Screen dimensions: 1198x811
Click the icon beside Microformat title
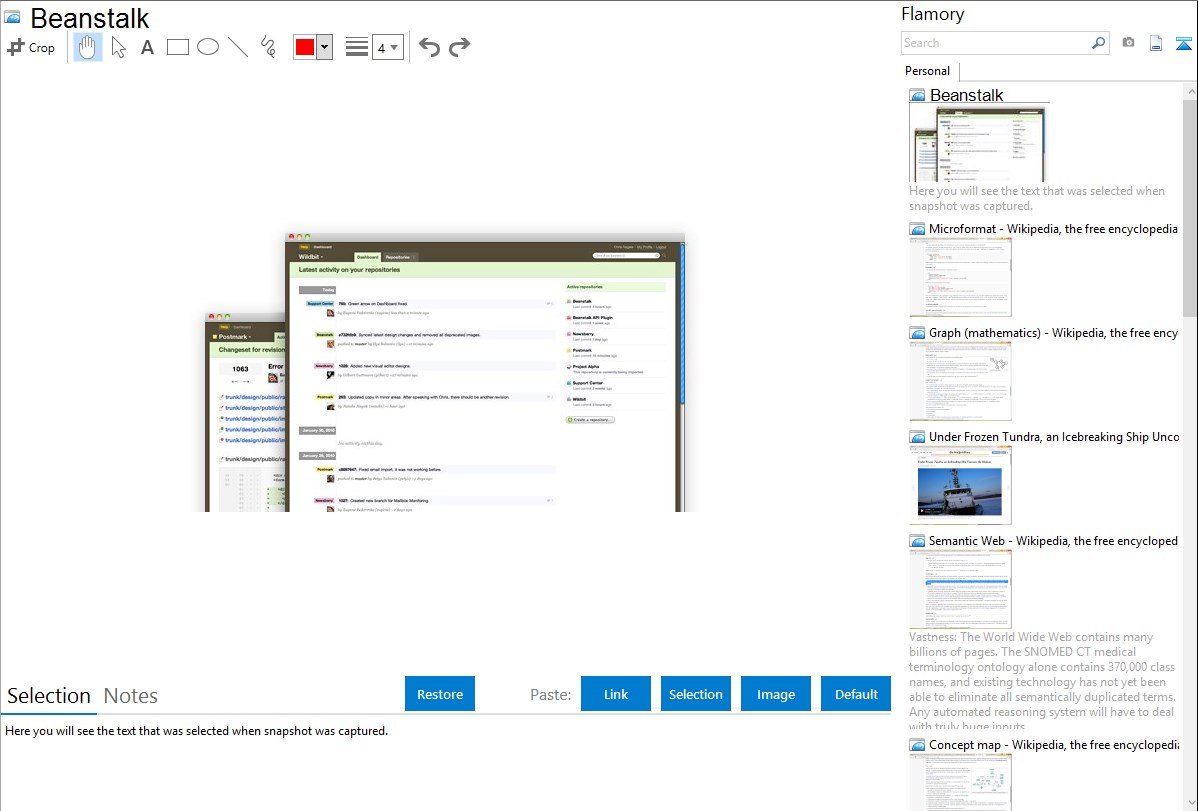coord(918,229)
